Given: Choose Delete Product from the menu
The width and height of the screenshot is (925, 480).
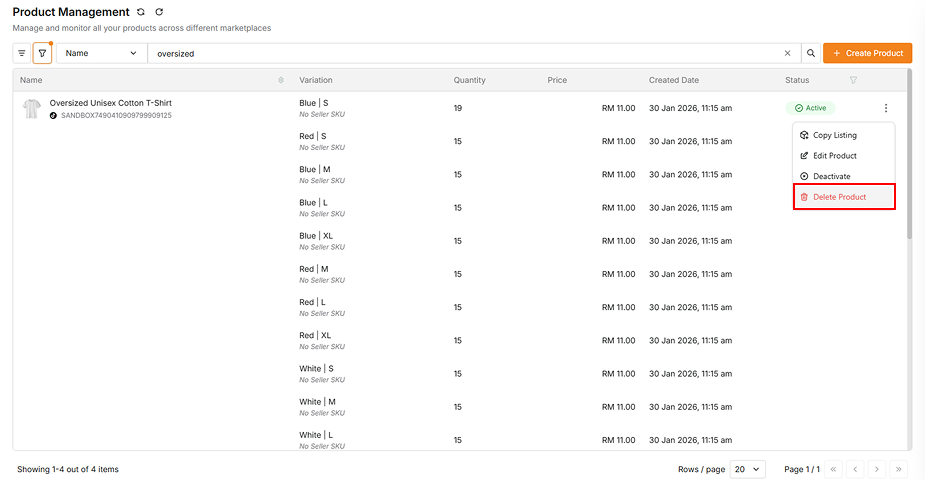Looking at the screenshot, I should [844, 197].
